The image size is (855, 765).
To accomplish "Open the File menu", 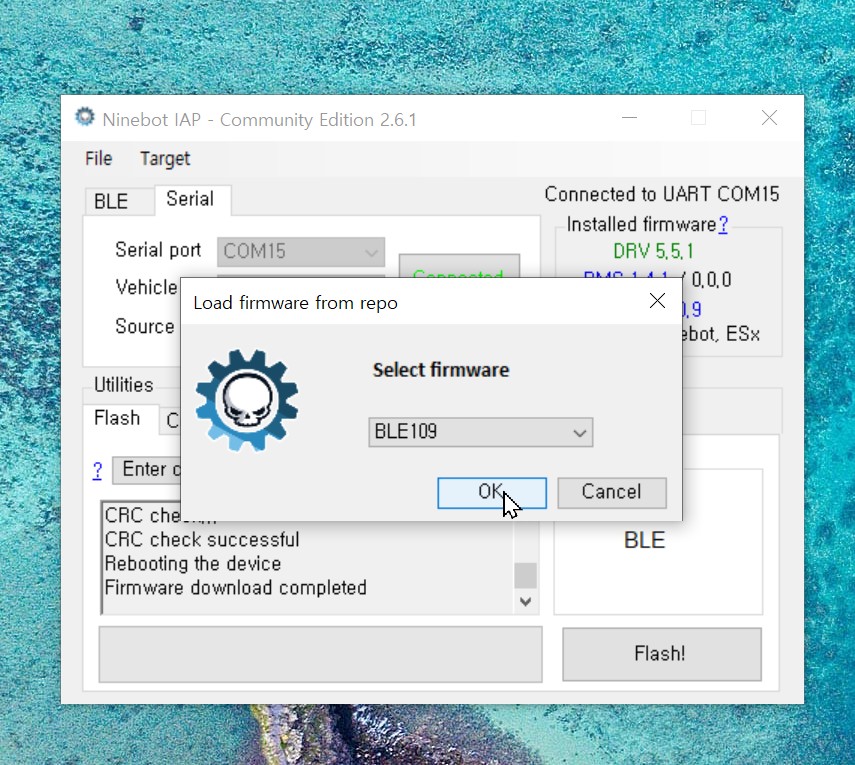I will click(99, 159).
